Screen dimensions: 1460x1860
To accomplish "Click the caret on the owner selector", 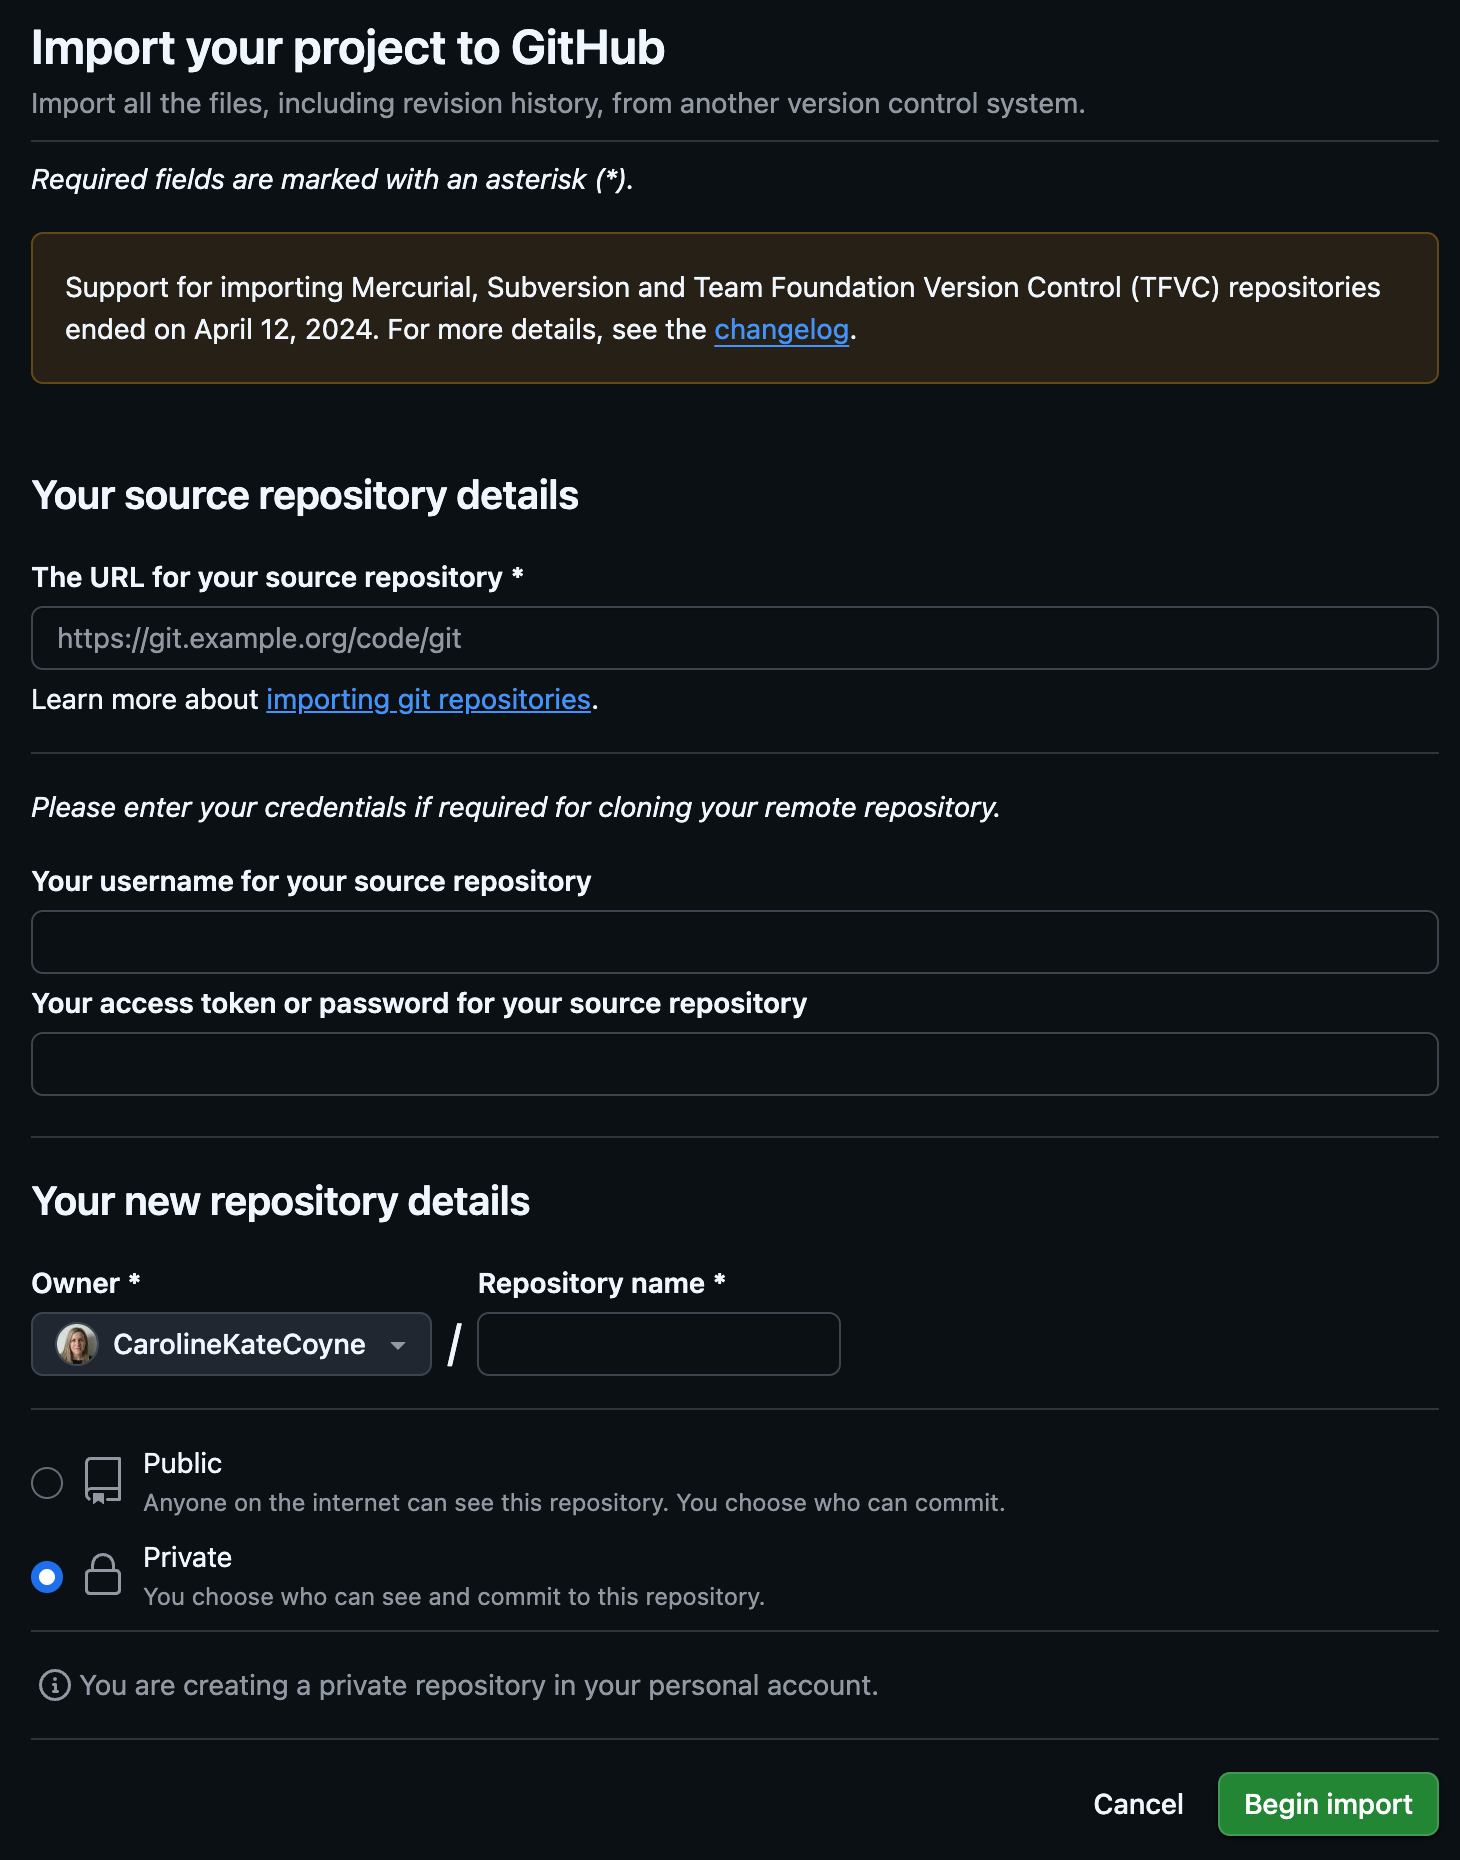I will [398, 1344].
